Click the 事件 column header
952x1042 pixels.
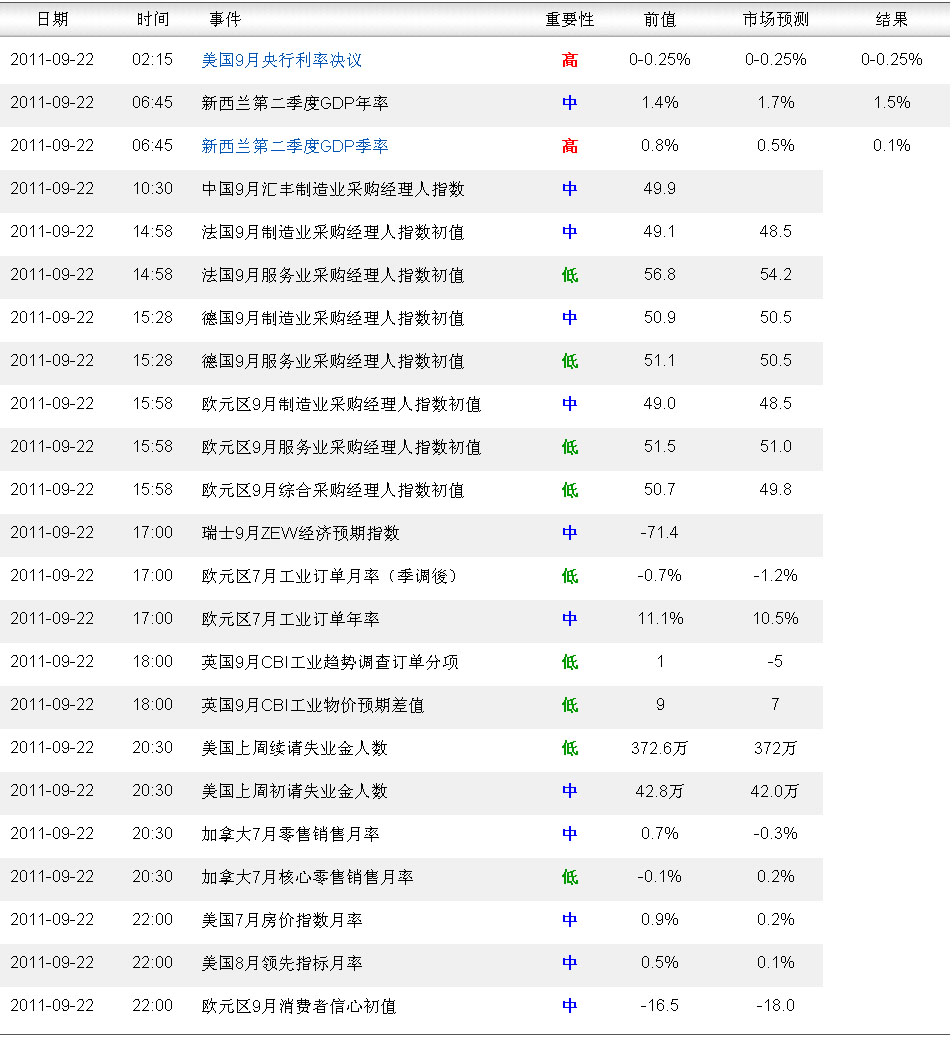coord(225,19)
